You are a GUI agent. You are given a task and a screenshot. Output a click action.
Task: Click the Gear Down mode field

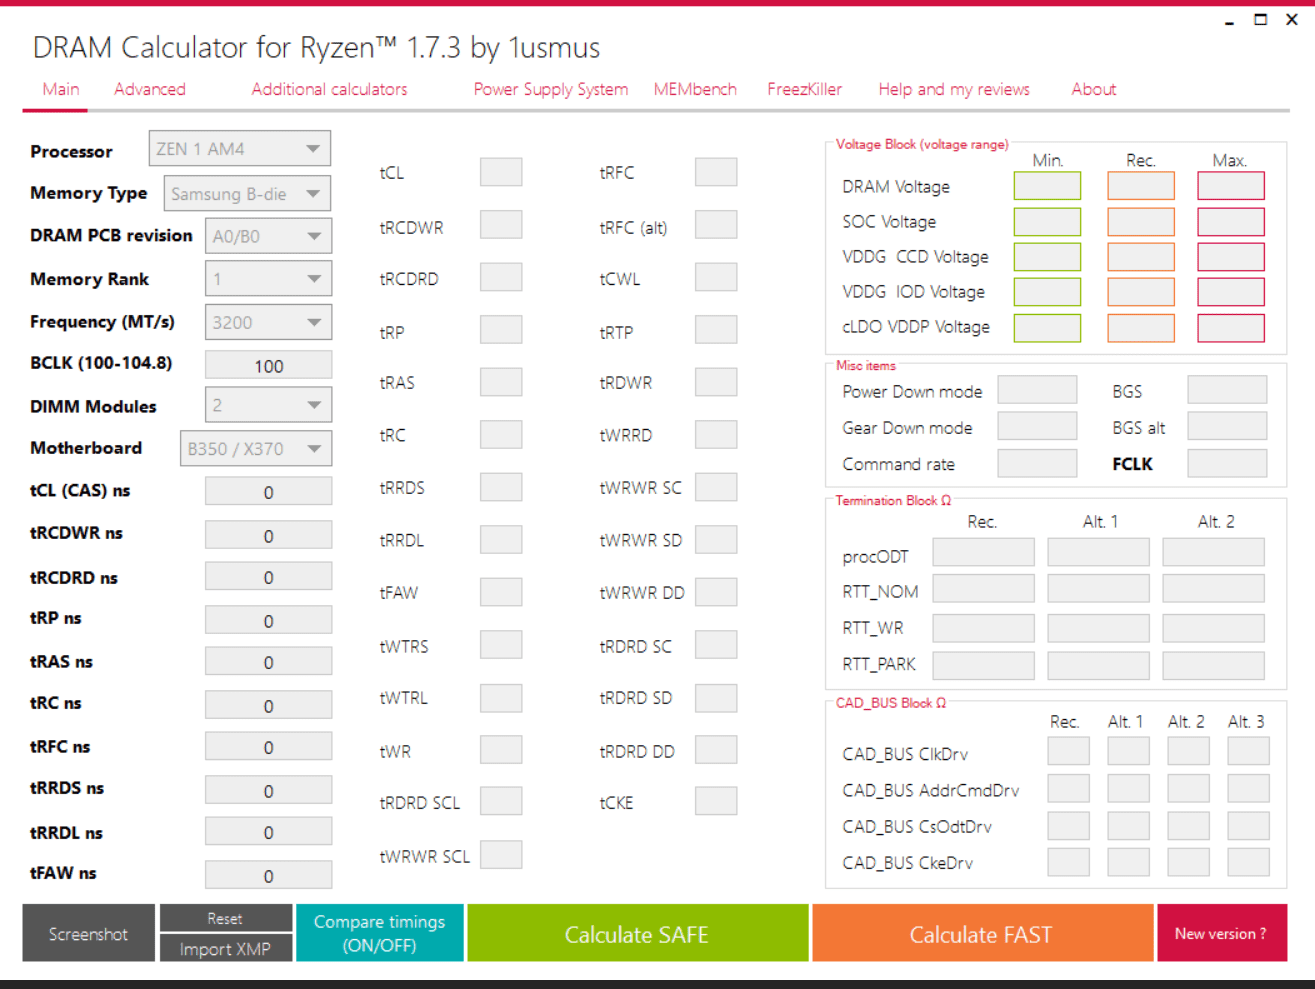pyautogui.click(x=1037, y=426)
